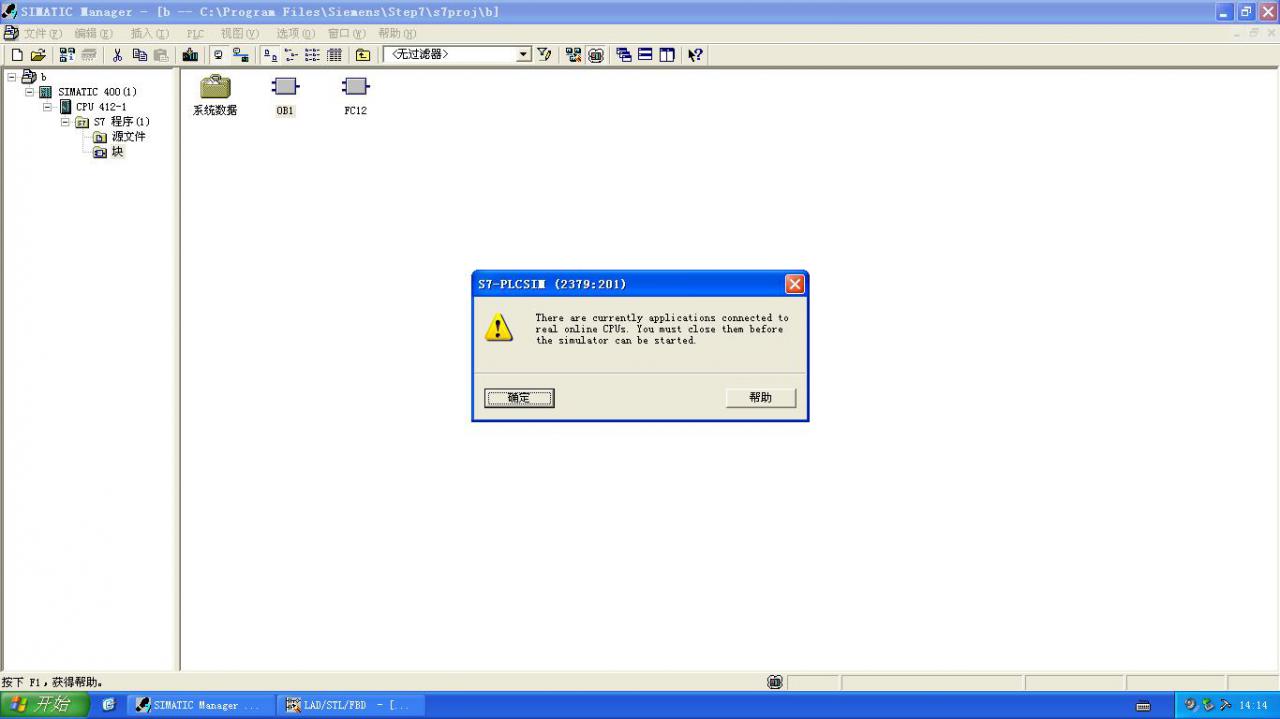Click the Up One Level icon
The image size is (1280, 719).
pos(363,55)
